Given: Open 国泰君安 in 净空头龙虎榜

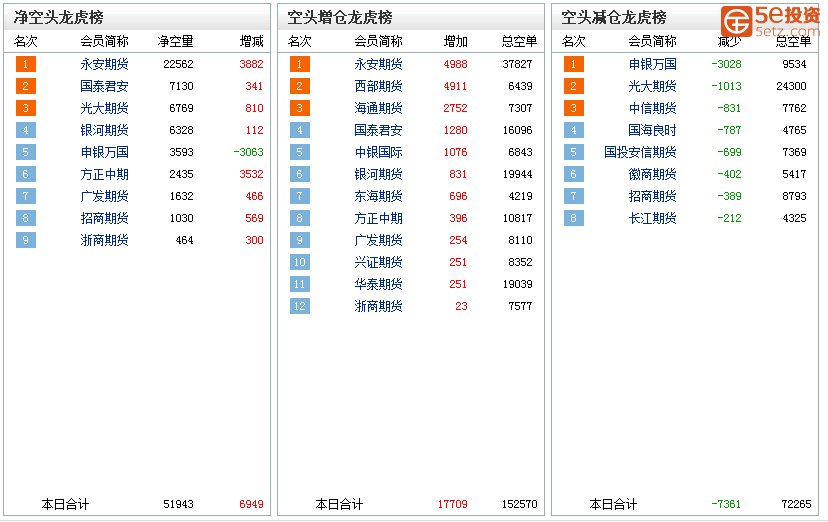Looking at the screenshot, I should [x=104, y=86].
